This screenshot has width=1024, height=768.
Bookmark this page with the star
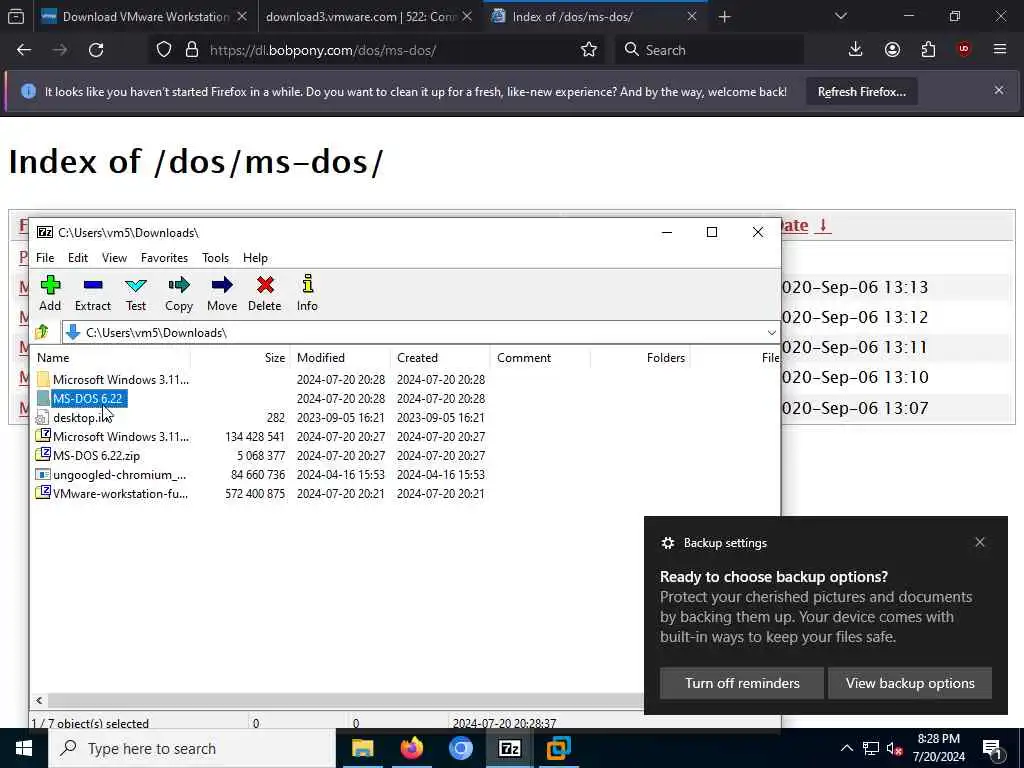pos(588,50)
